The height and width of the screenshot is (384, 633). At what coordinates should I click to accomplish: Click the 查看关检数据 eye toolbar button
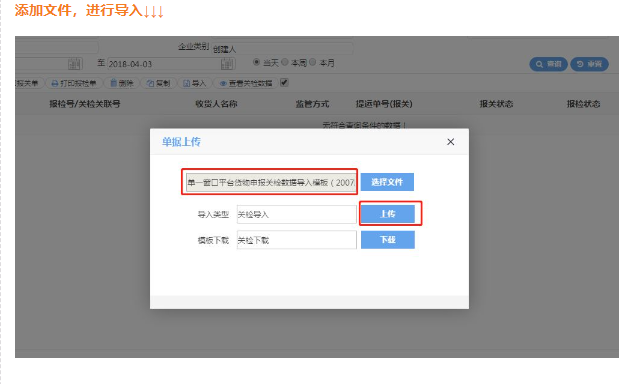[245, 83]
